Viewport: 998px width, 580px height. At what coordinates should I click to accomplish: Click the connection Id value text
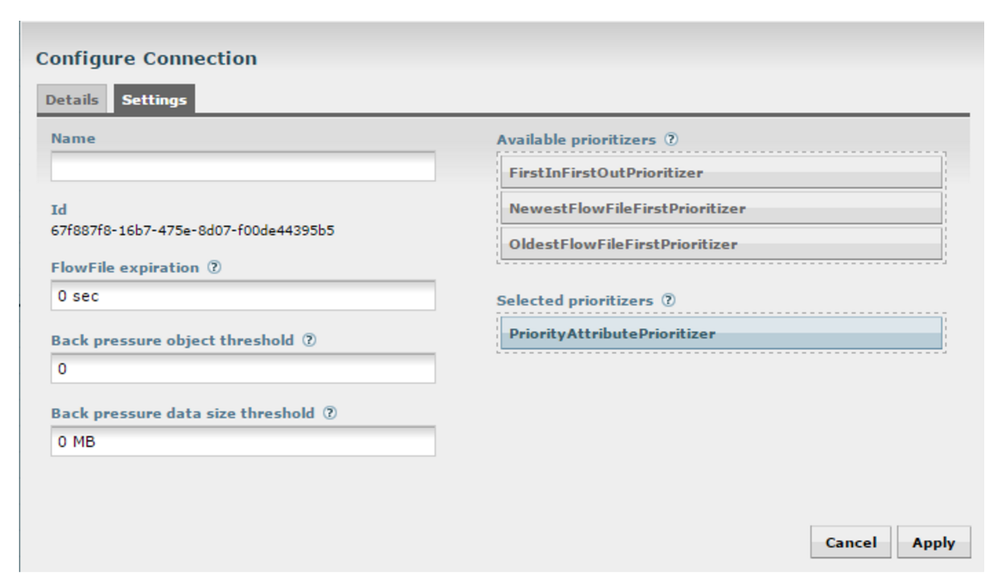pos(193,231)
